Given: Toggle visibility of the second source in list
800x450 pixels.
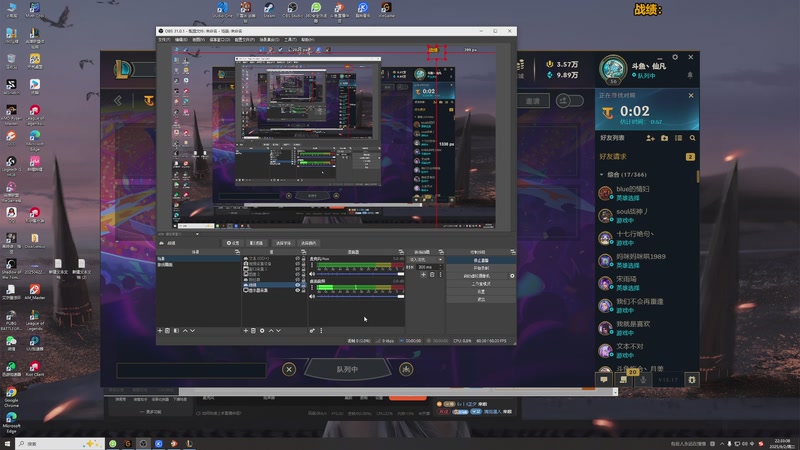Looking at the screenshot, I should (297, 264).
